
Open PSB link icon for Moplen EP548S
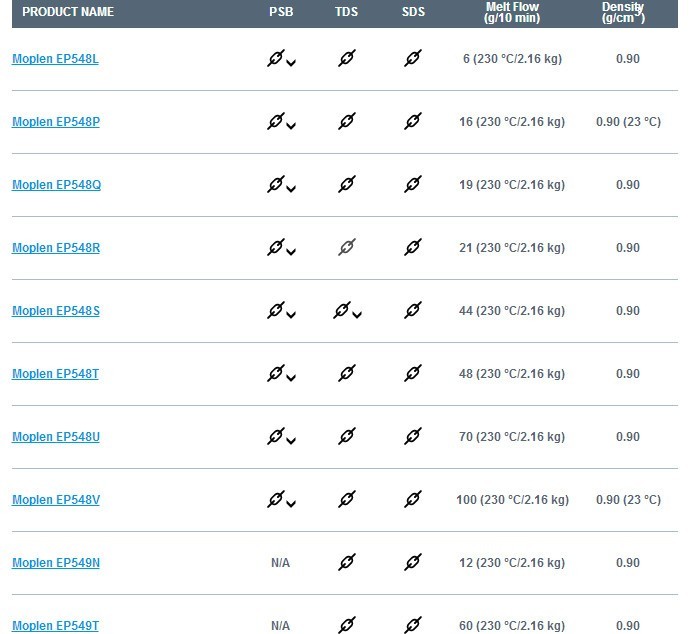tap(275, 310)
